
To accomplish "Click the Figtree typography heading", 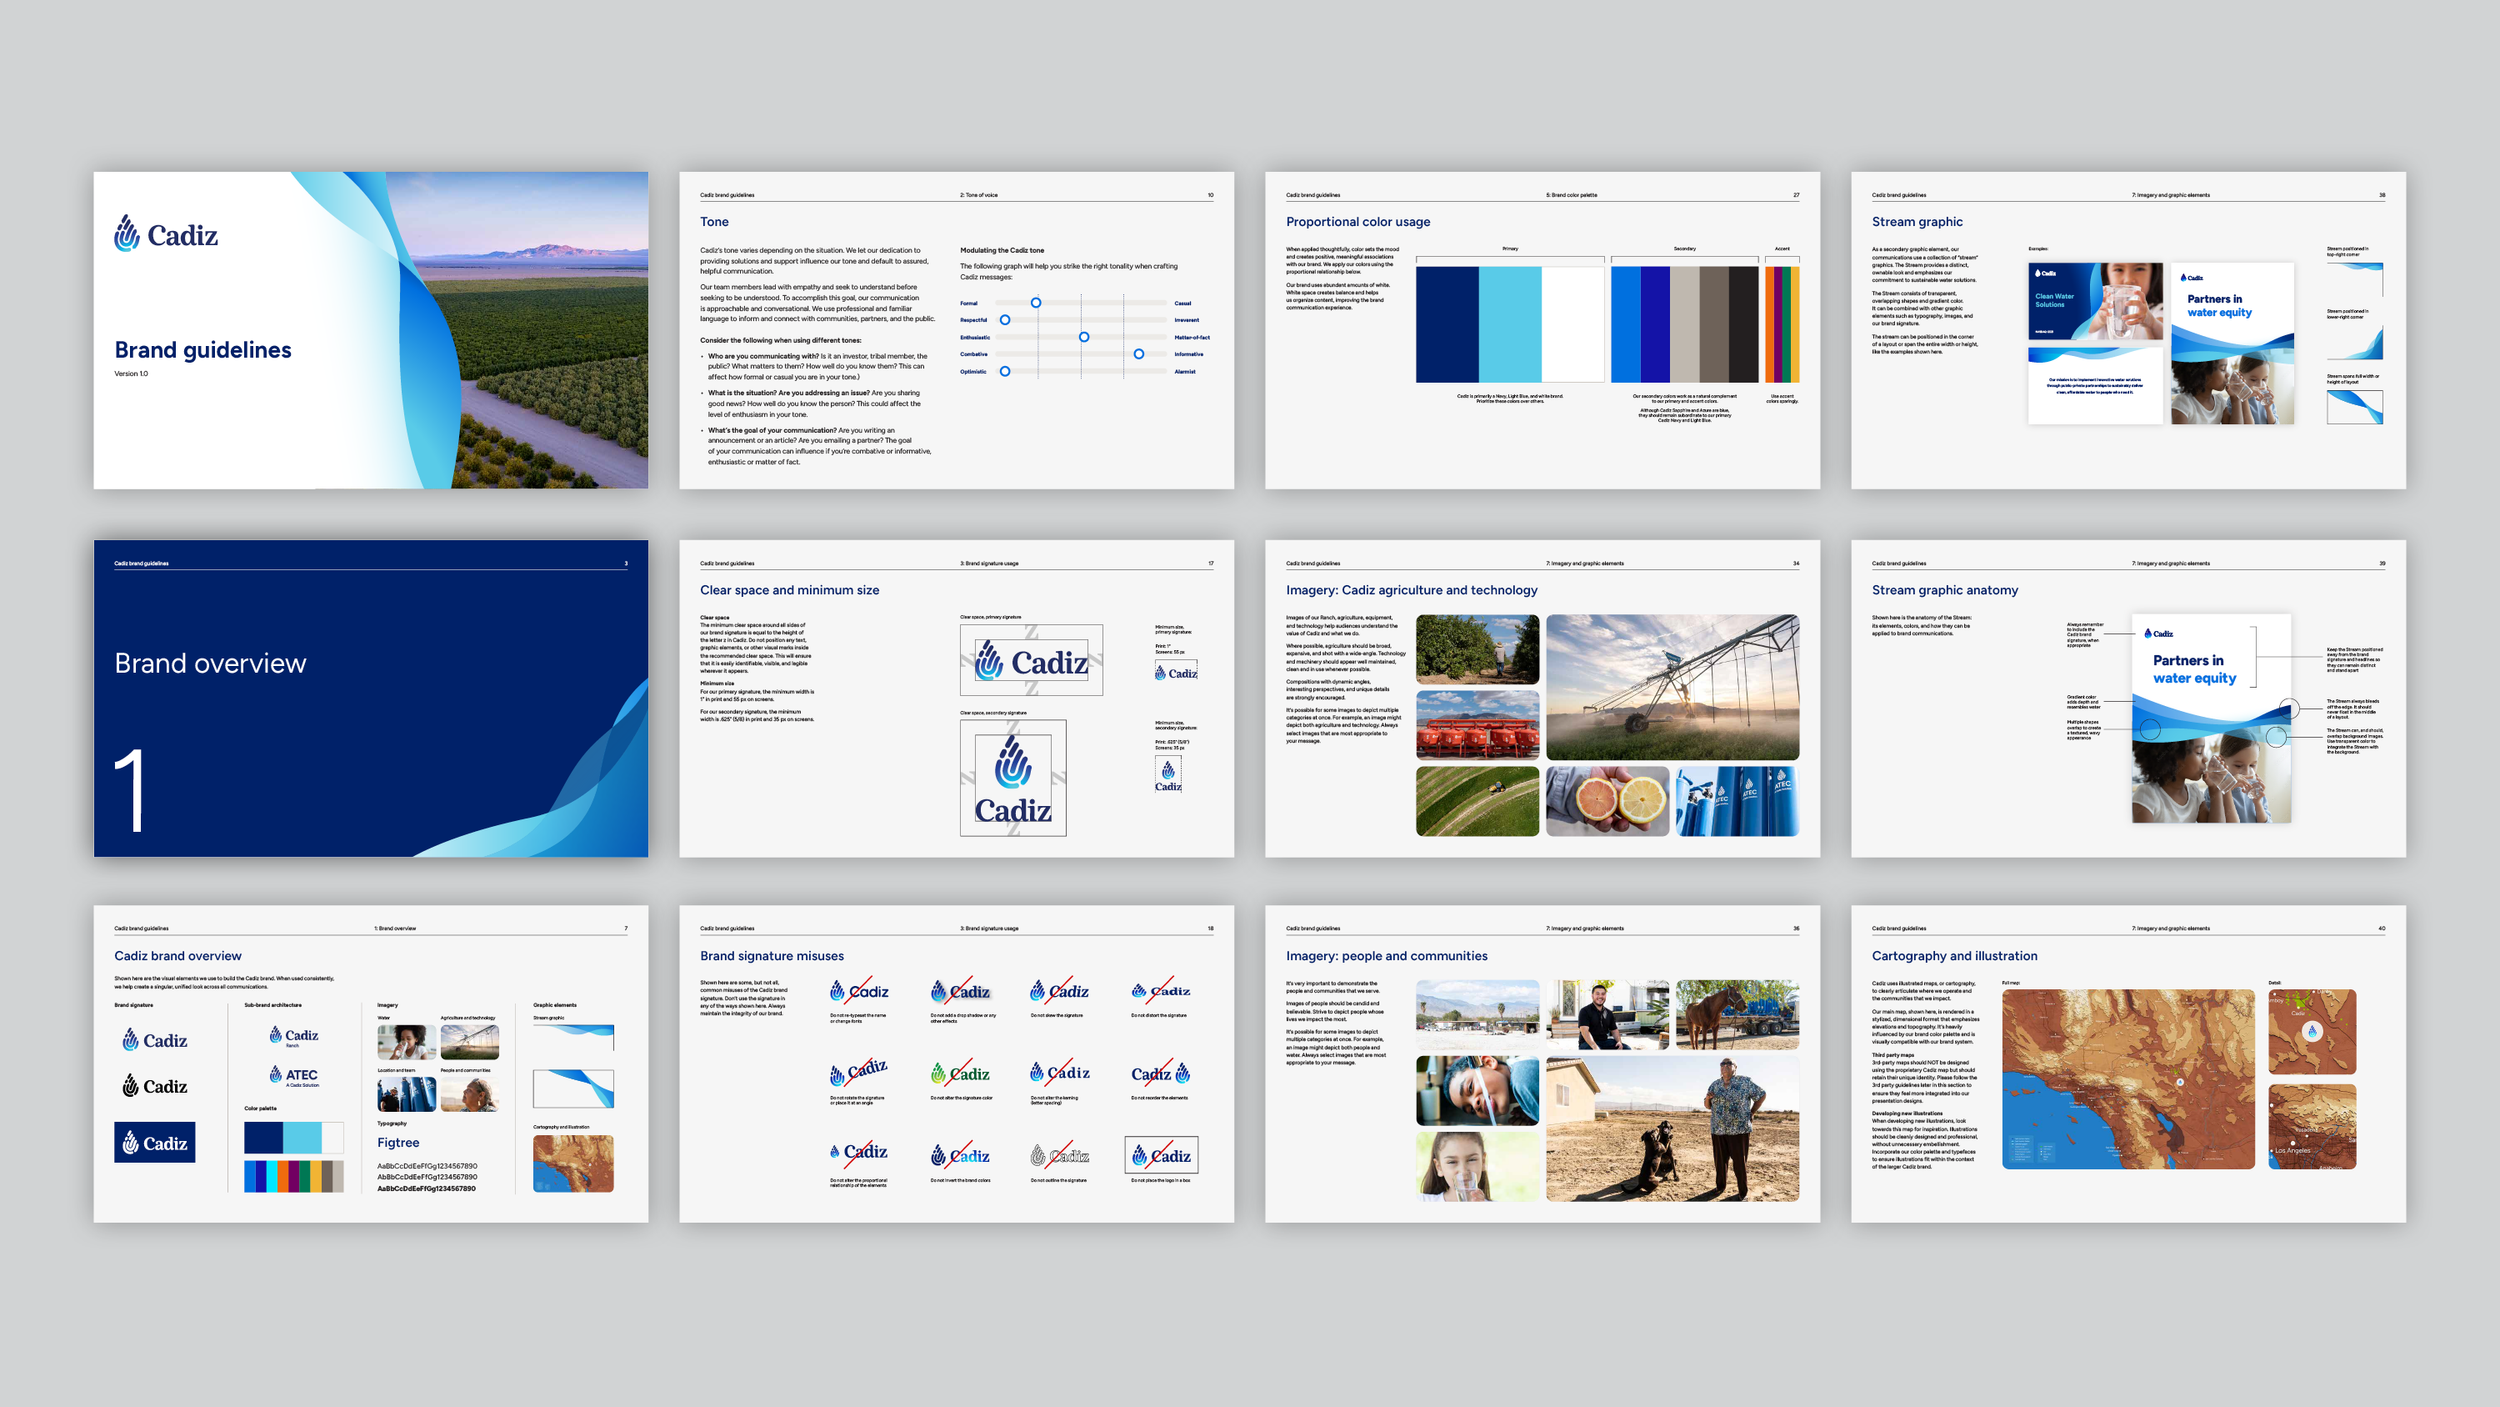I will (x=398, y=1142).
